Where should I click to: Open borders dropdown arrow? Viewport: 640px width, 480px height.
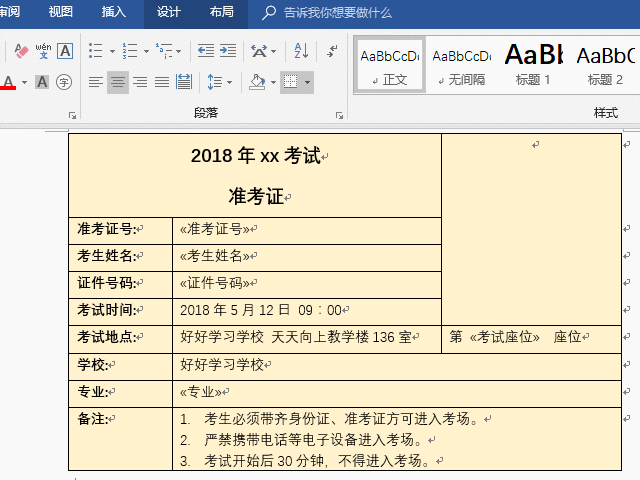(x=307, y=82)
